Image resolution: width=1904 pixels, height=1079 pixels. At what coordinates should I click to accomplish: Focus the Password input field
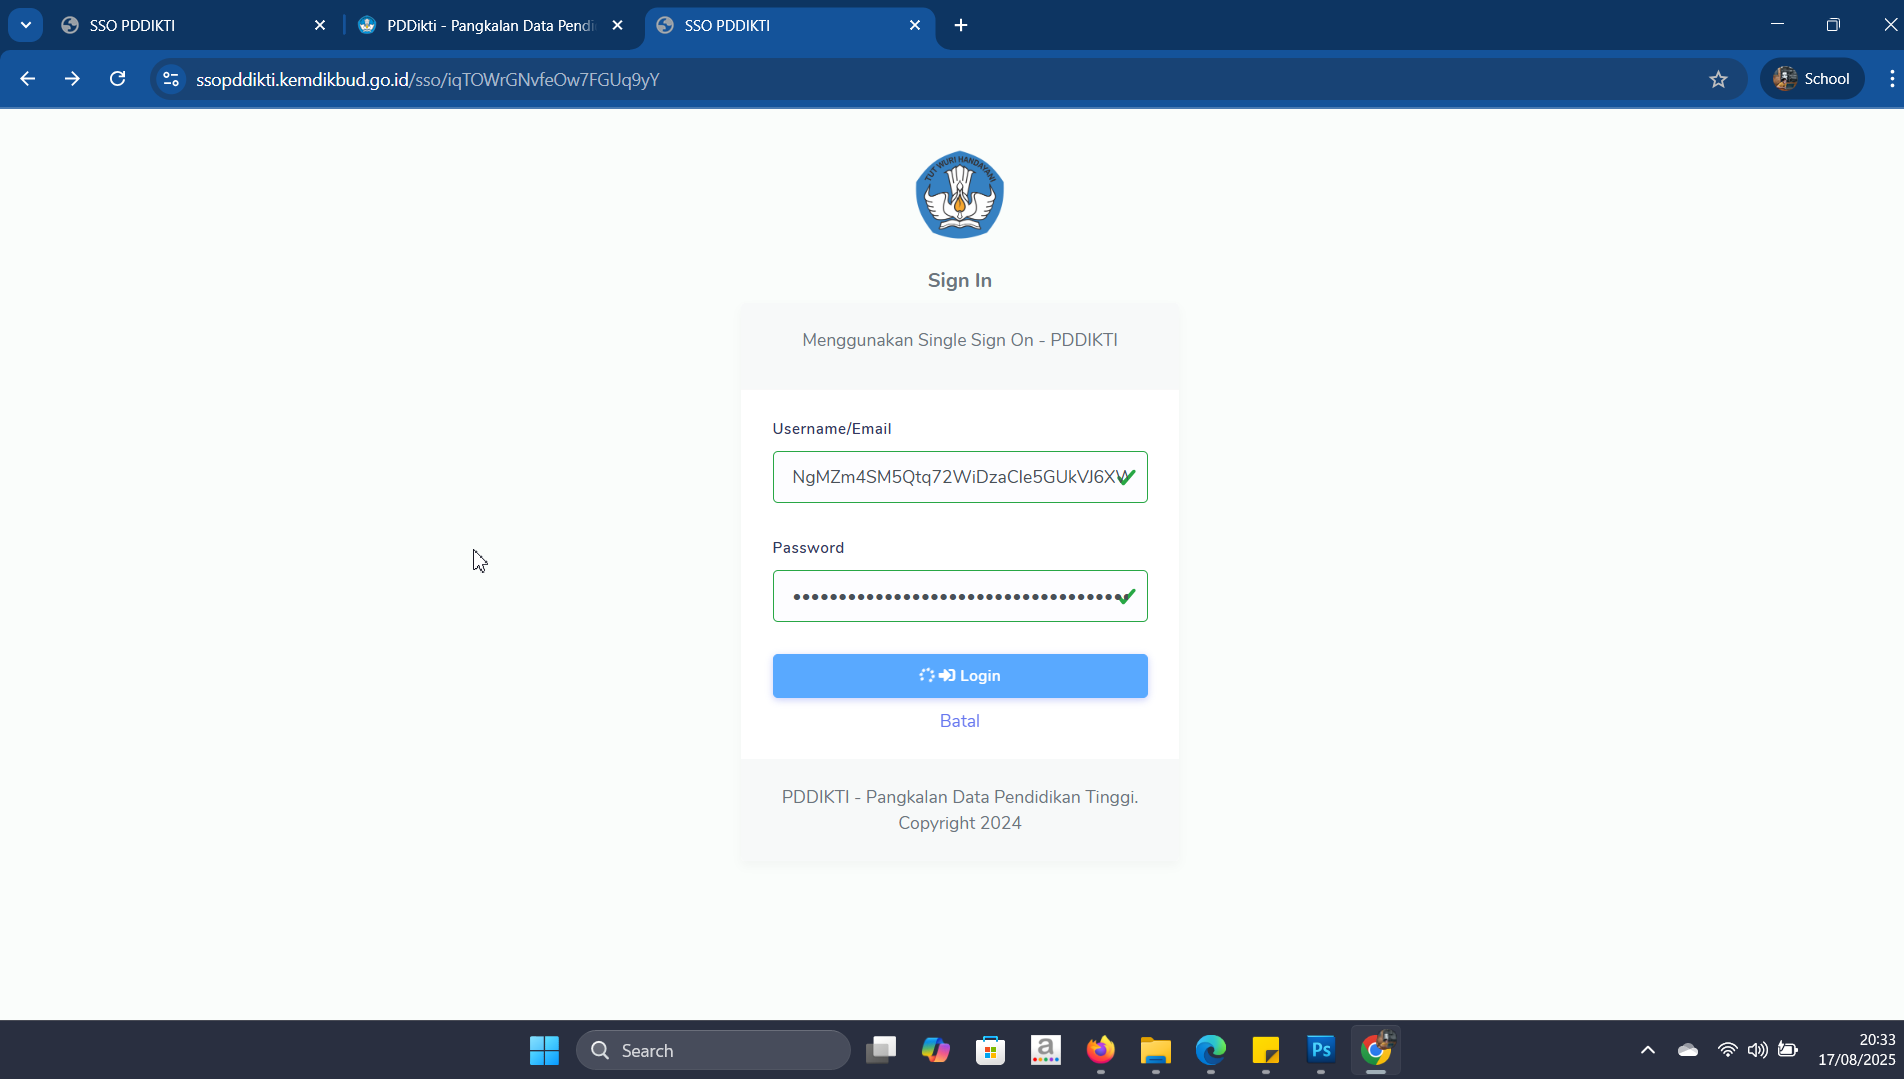pos(960,596)
